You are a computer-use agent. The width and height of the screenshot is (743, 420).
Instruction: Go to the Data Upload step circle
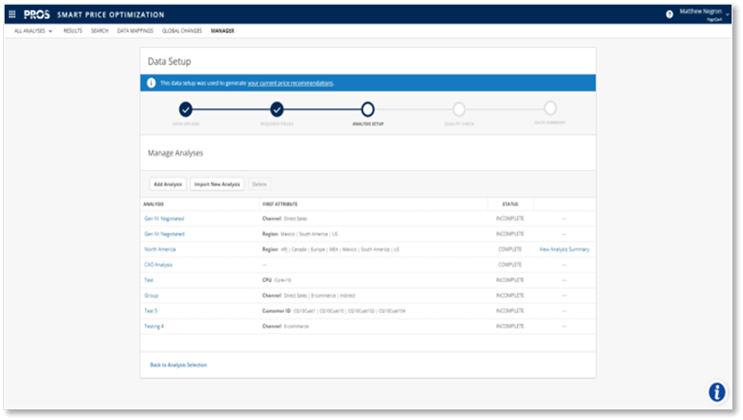186,110
